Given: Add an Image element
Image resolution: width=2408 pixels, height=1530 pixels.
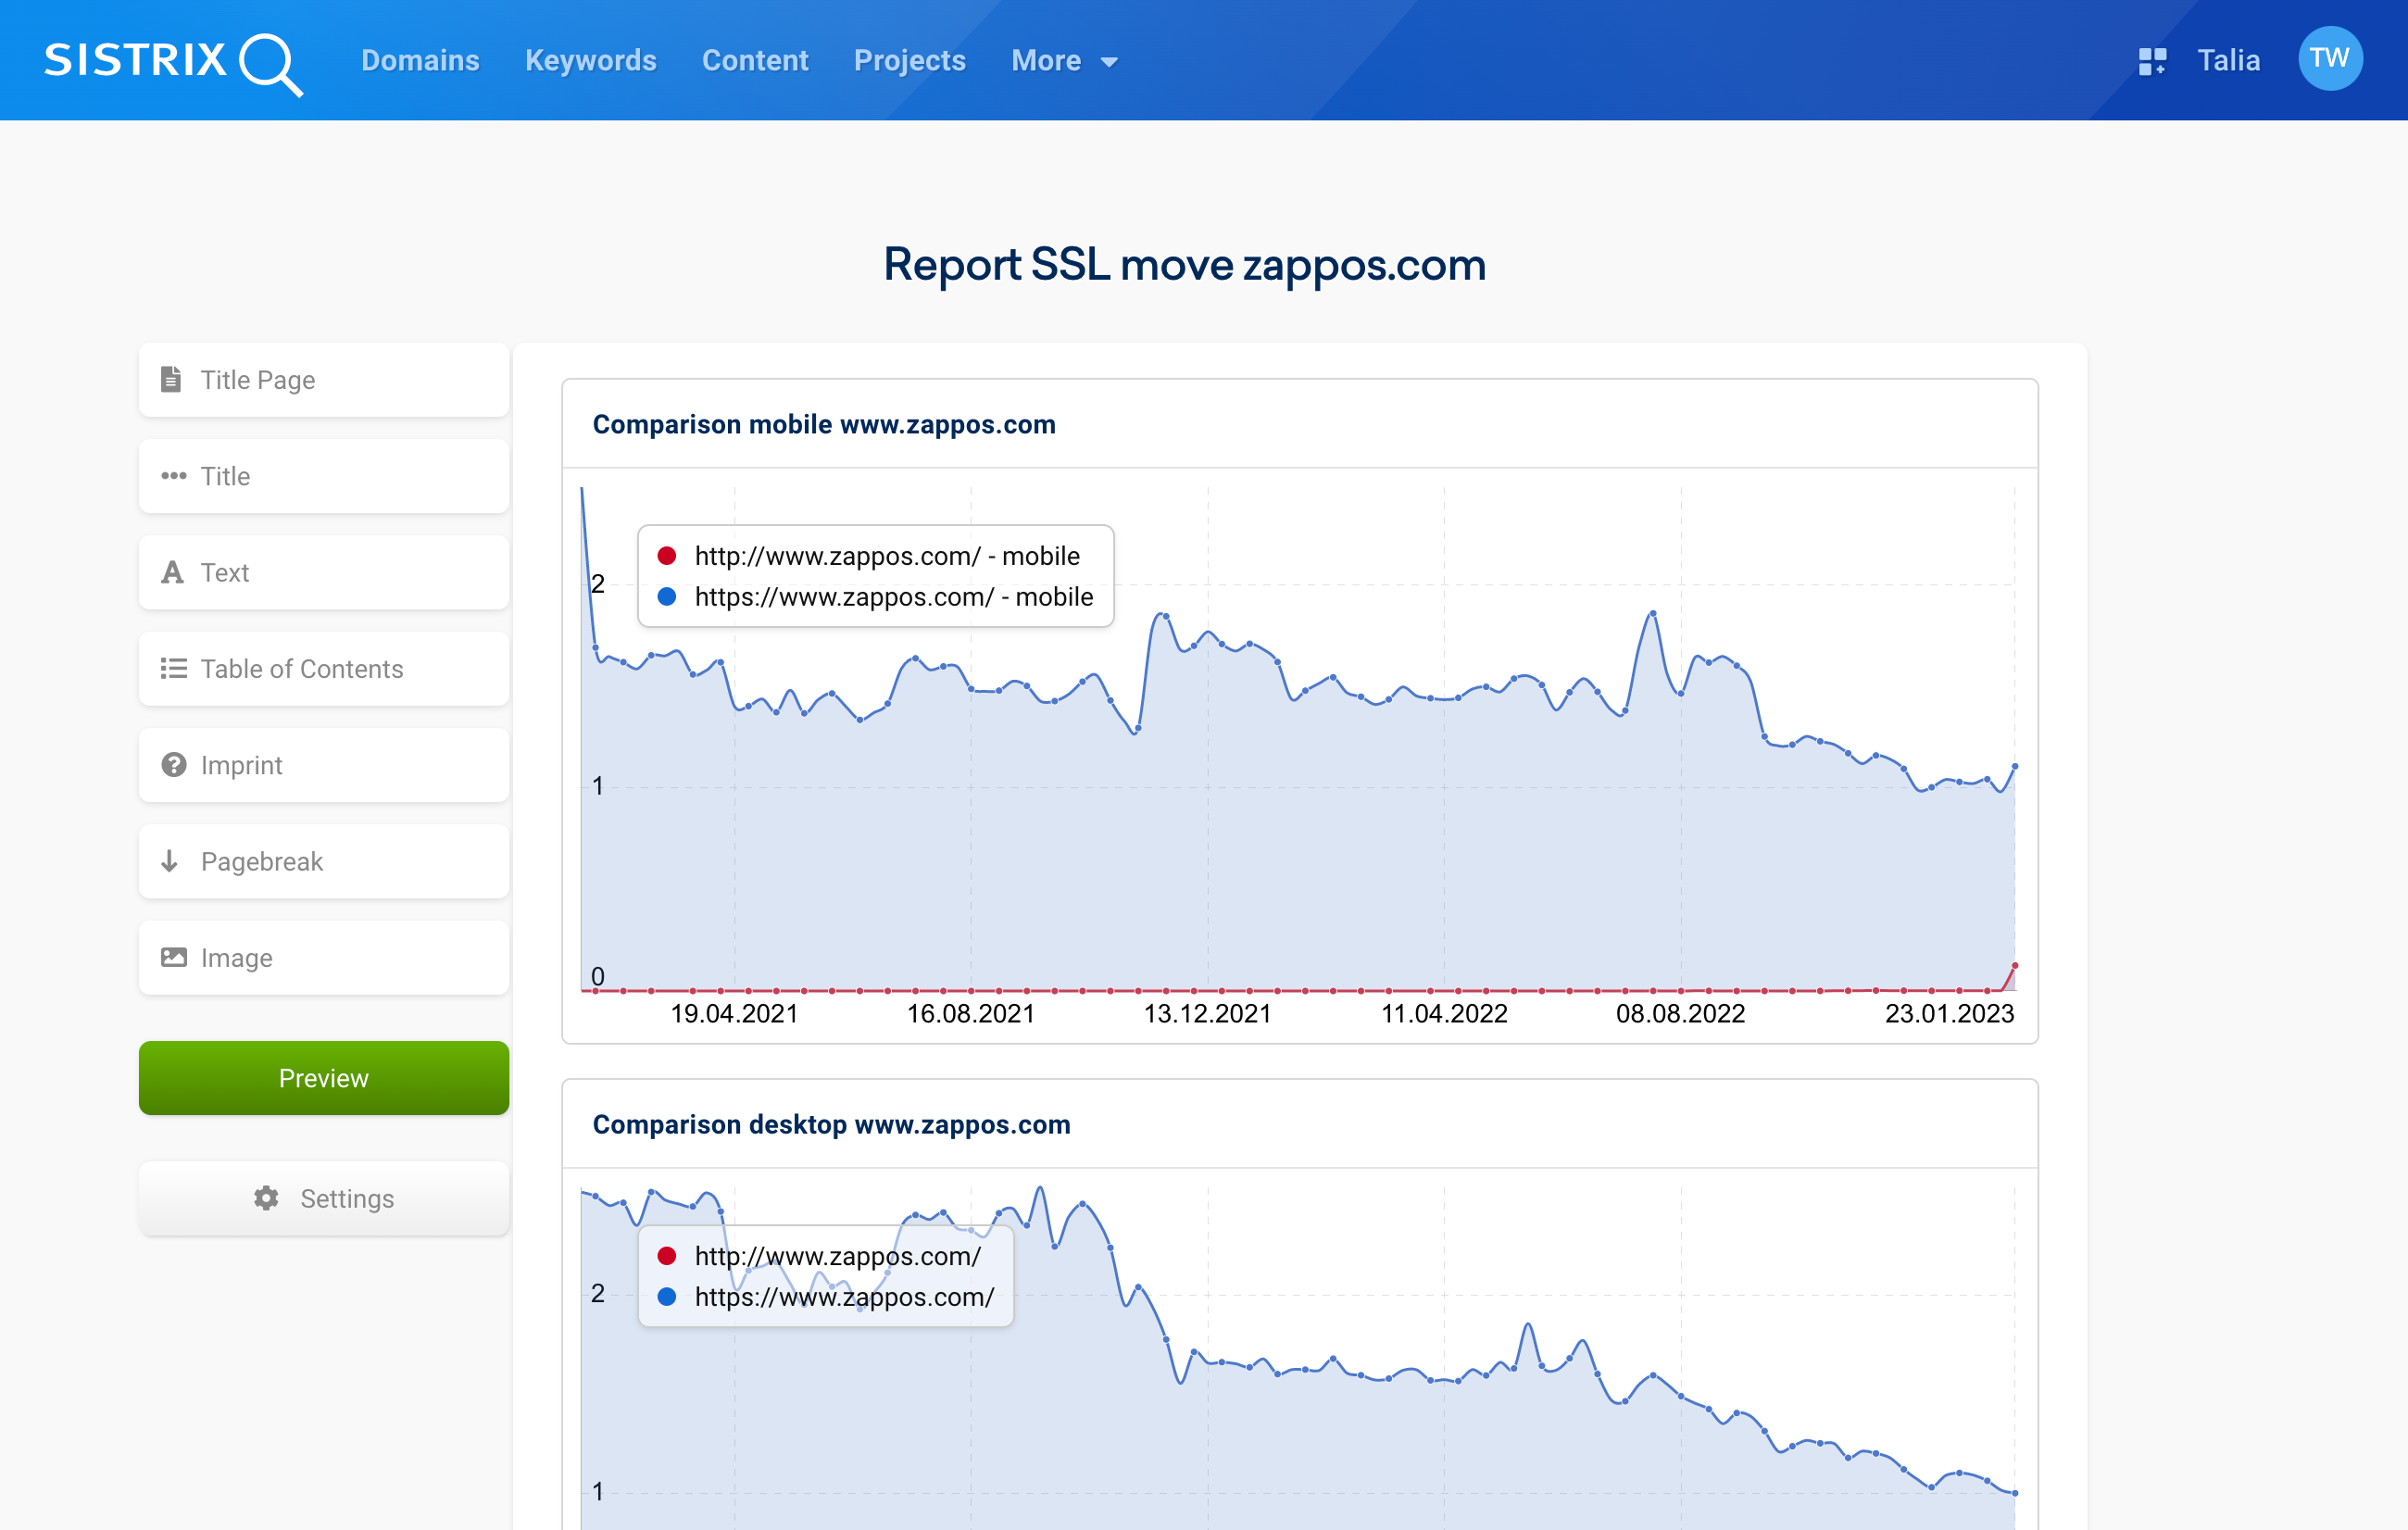Looking at the screenshot, I should click(x=324, y=958).
